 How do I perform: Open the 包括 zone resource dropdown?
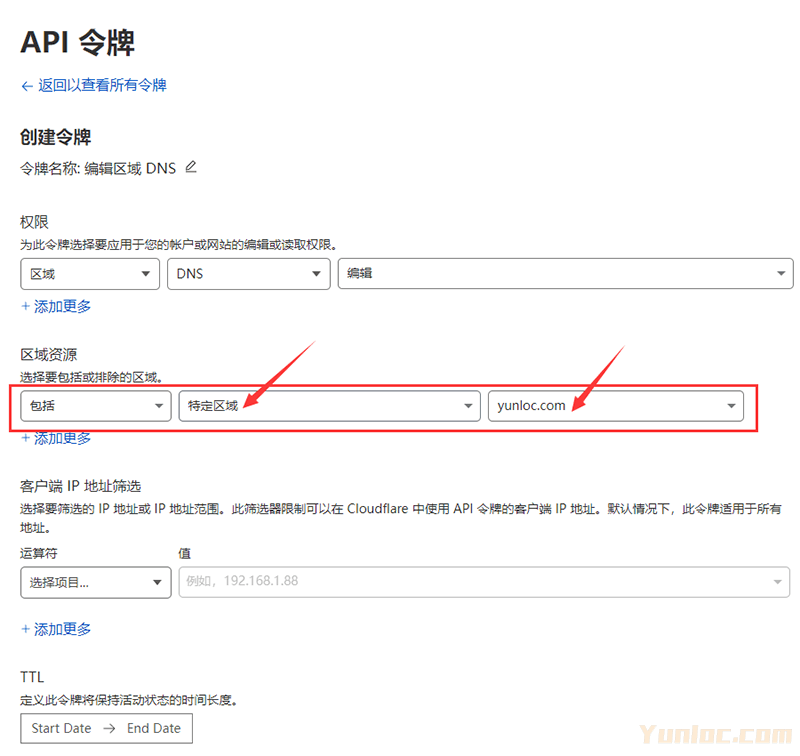pyautogui.click(x=95, y=405)
